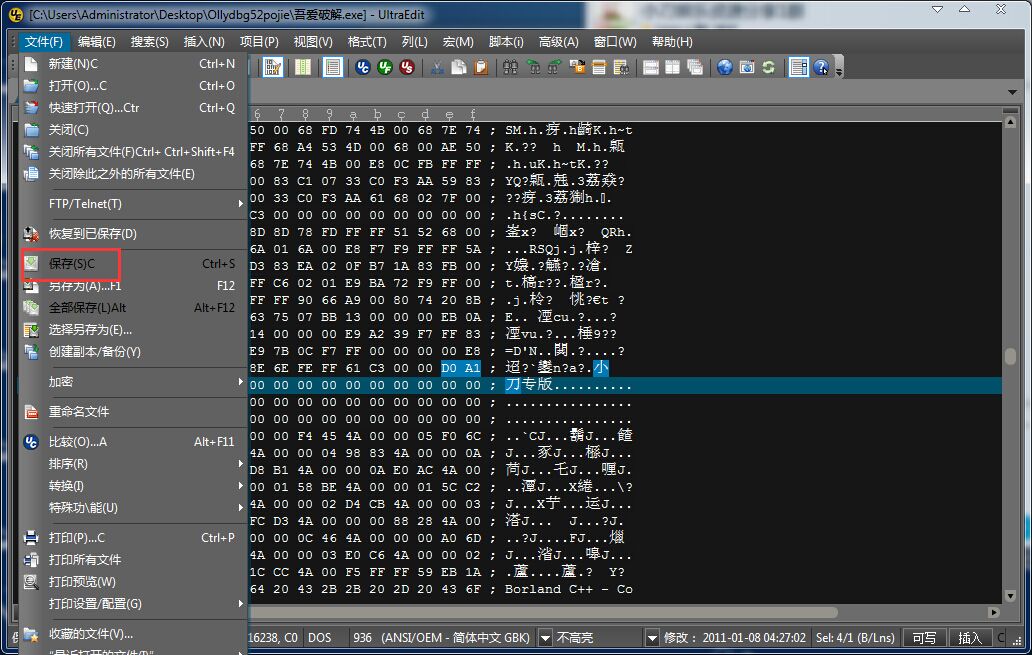1032x655 pixels.
Task: Open the encoding dropdown after GBK
Action: point(546,638)
